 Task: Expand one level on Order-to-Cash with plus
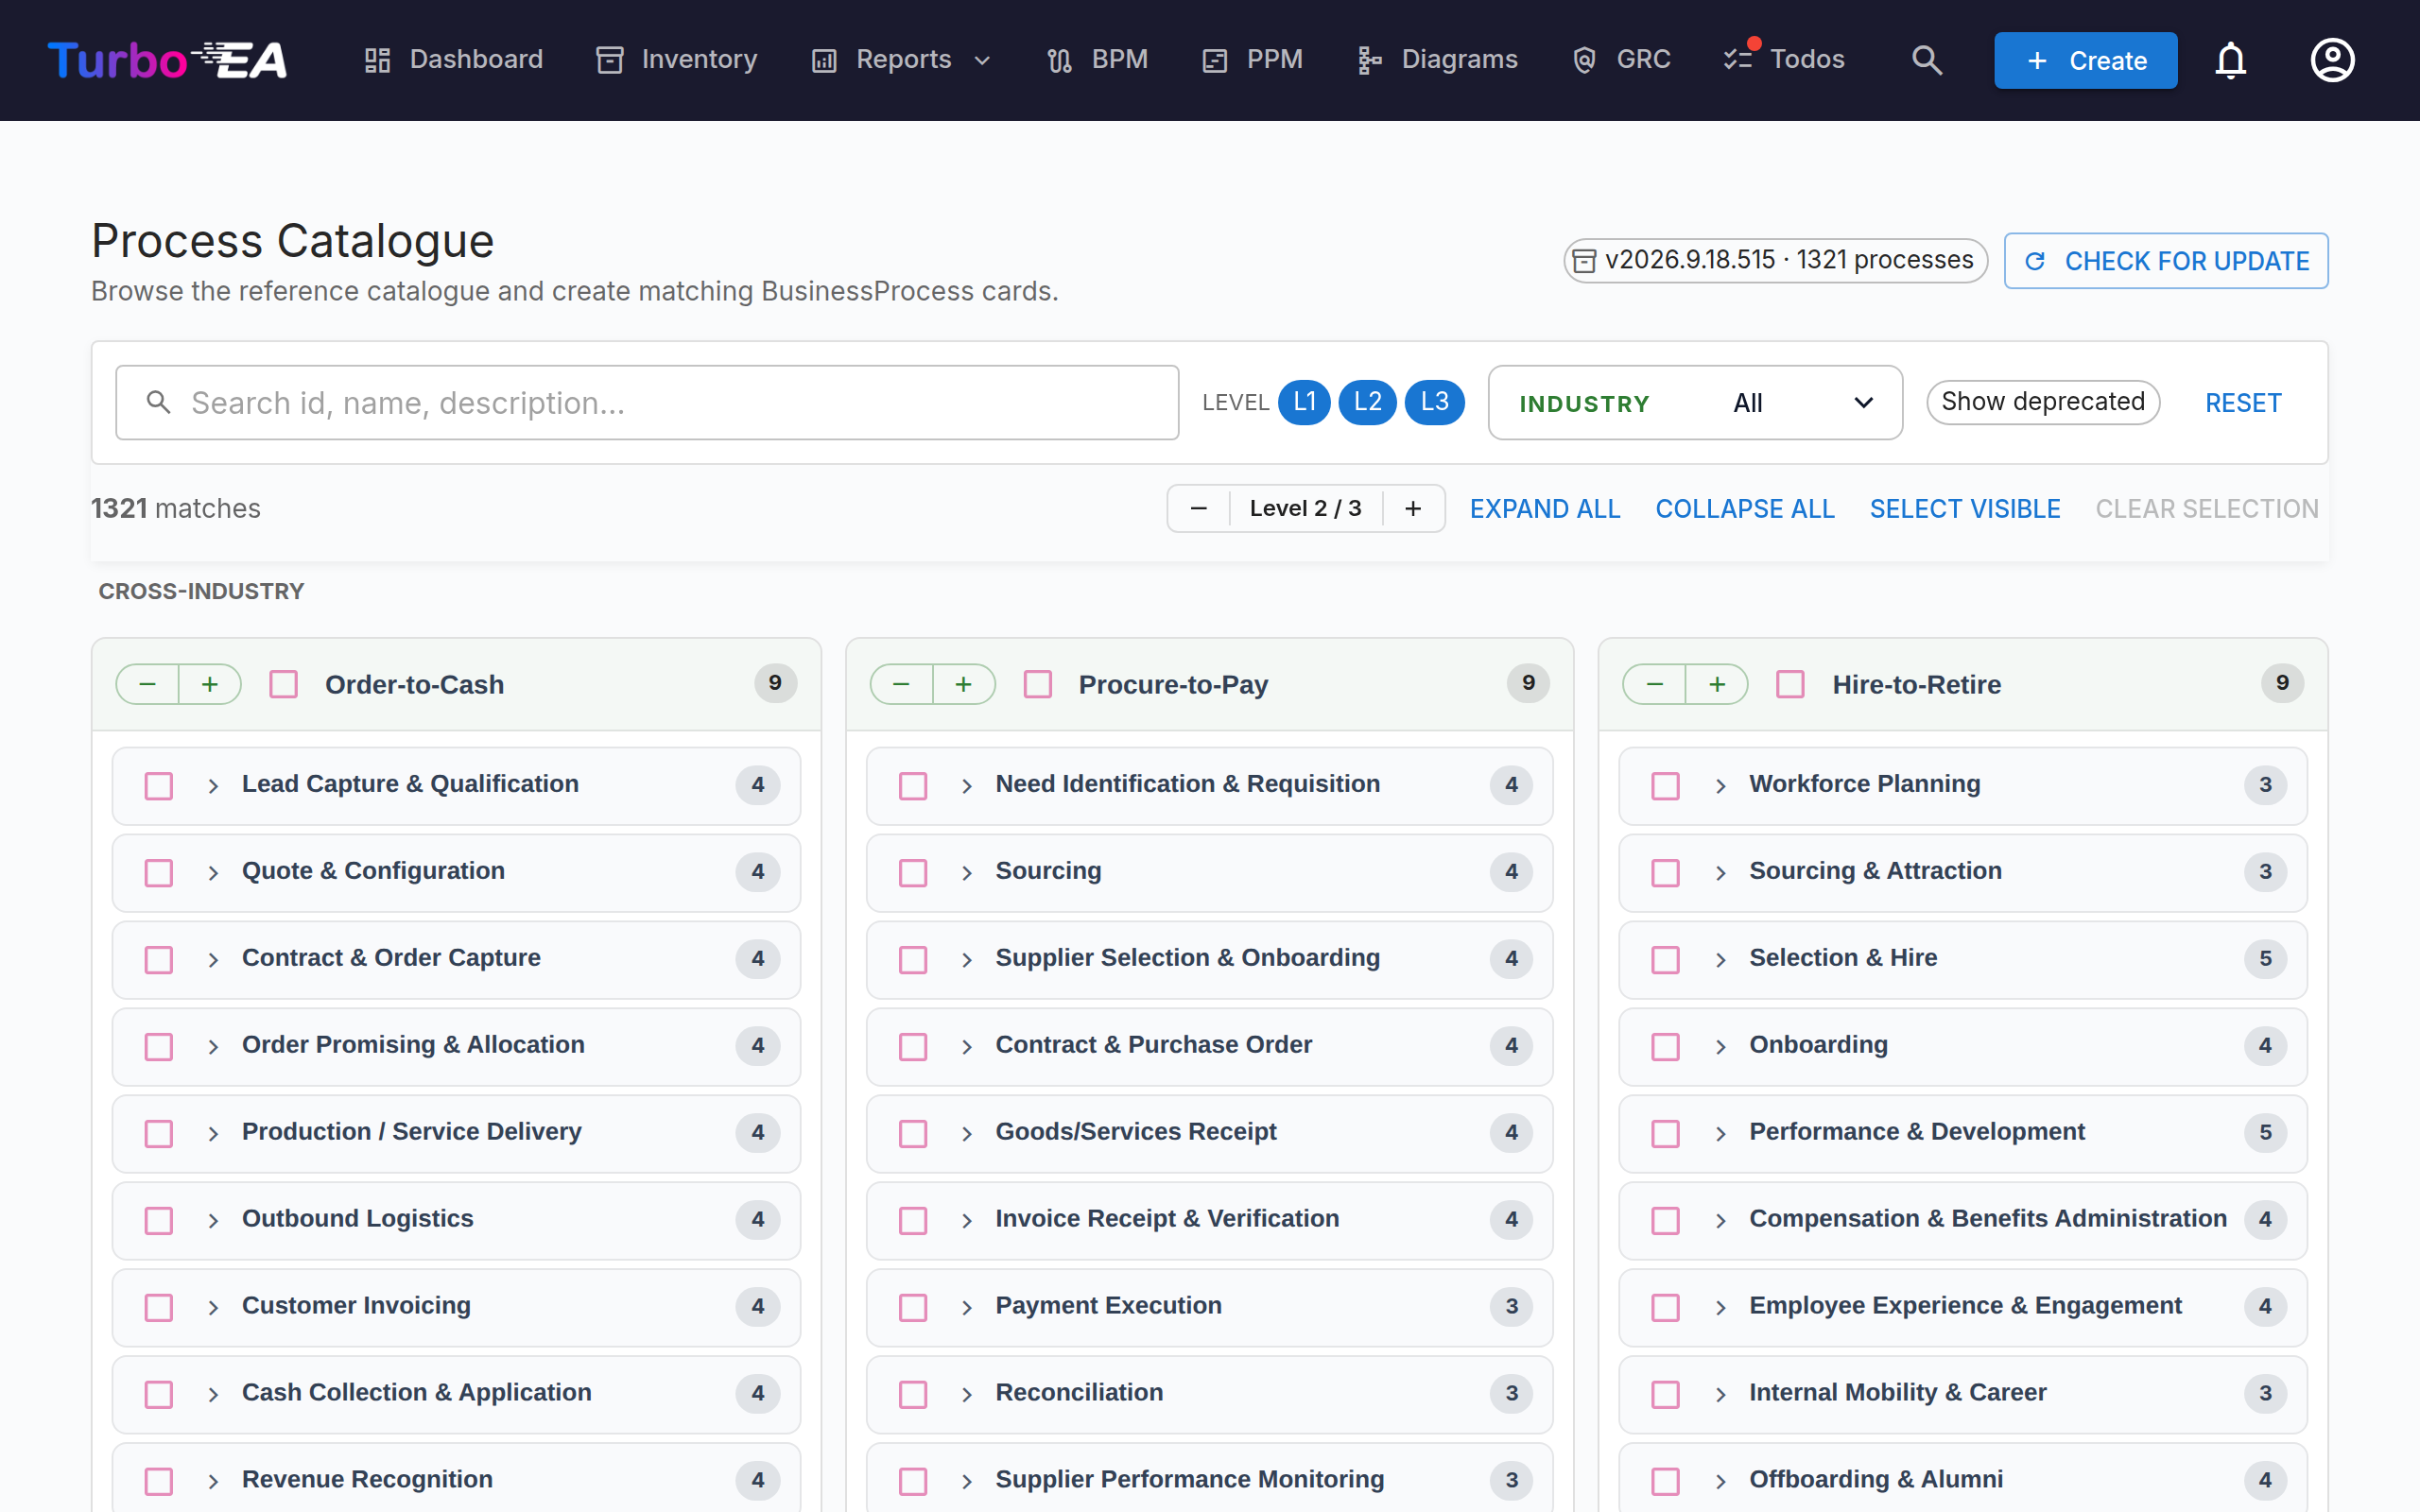[210, 684]
